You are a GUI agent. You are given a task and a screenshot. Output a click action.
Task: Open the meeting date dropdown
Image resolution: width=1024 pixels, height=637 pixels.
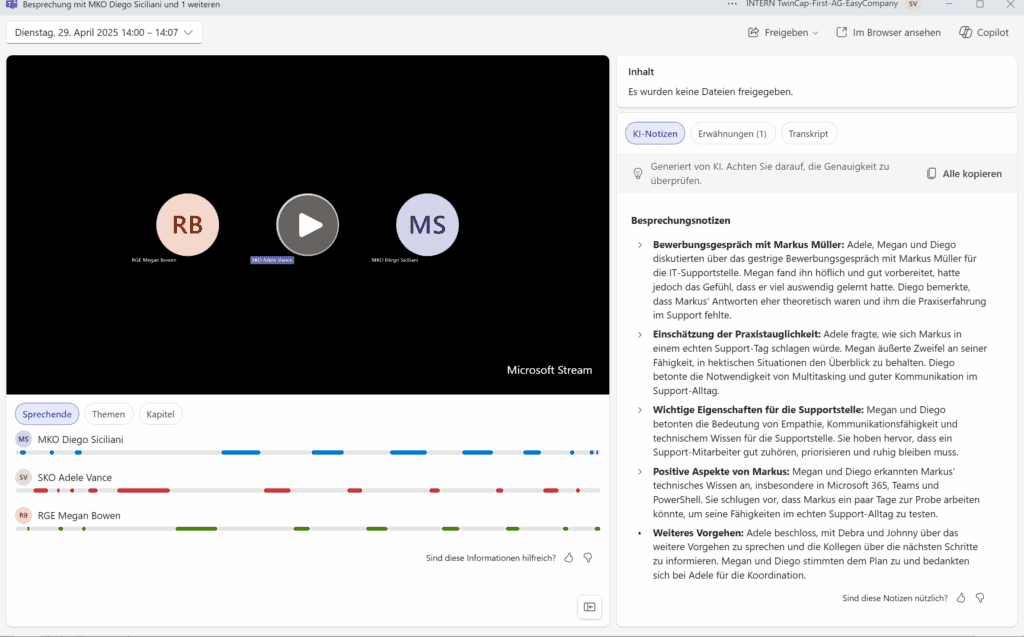point(104,32)
